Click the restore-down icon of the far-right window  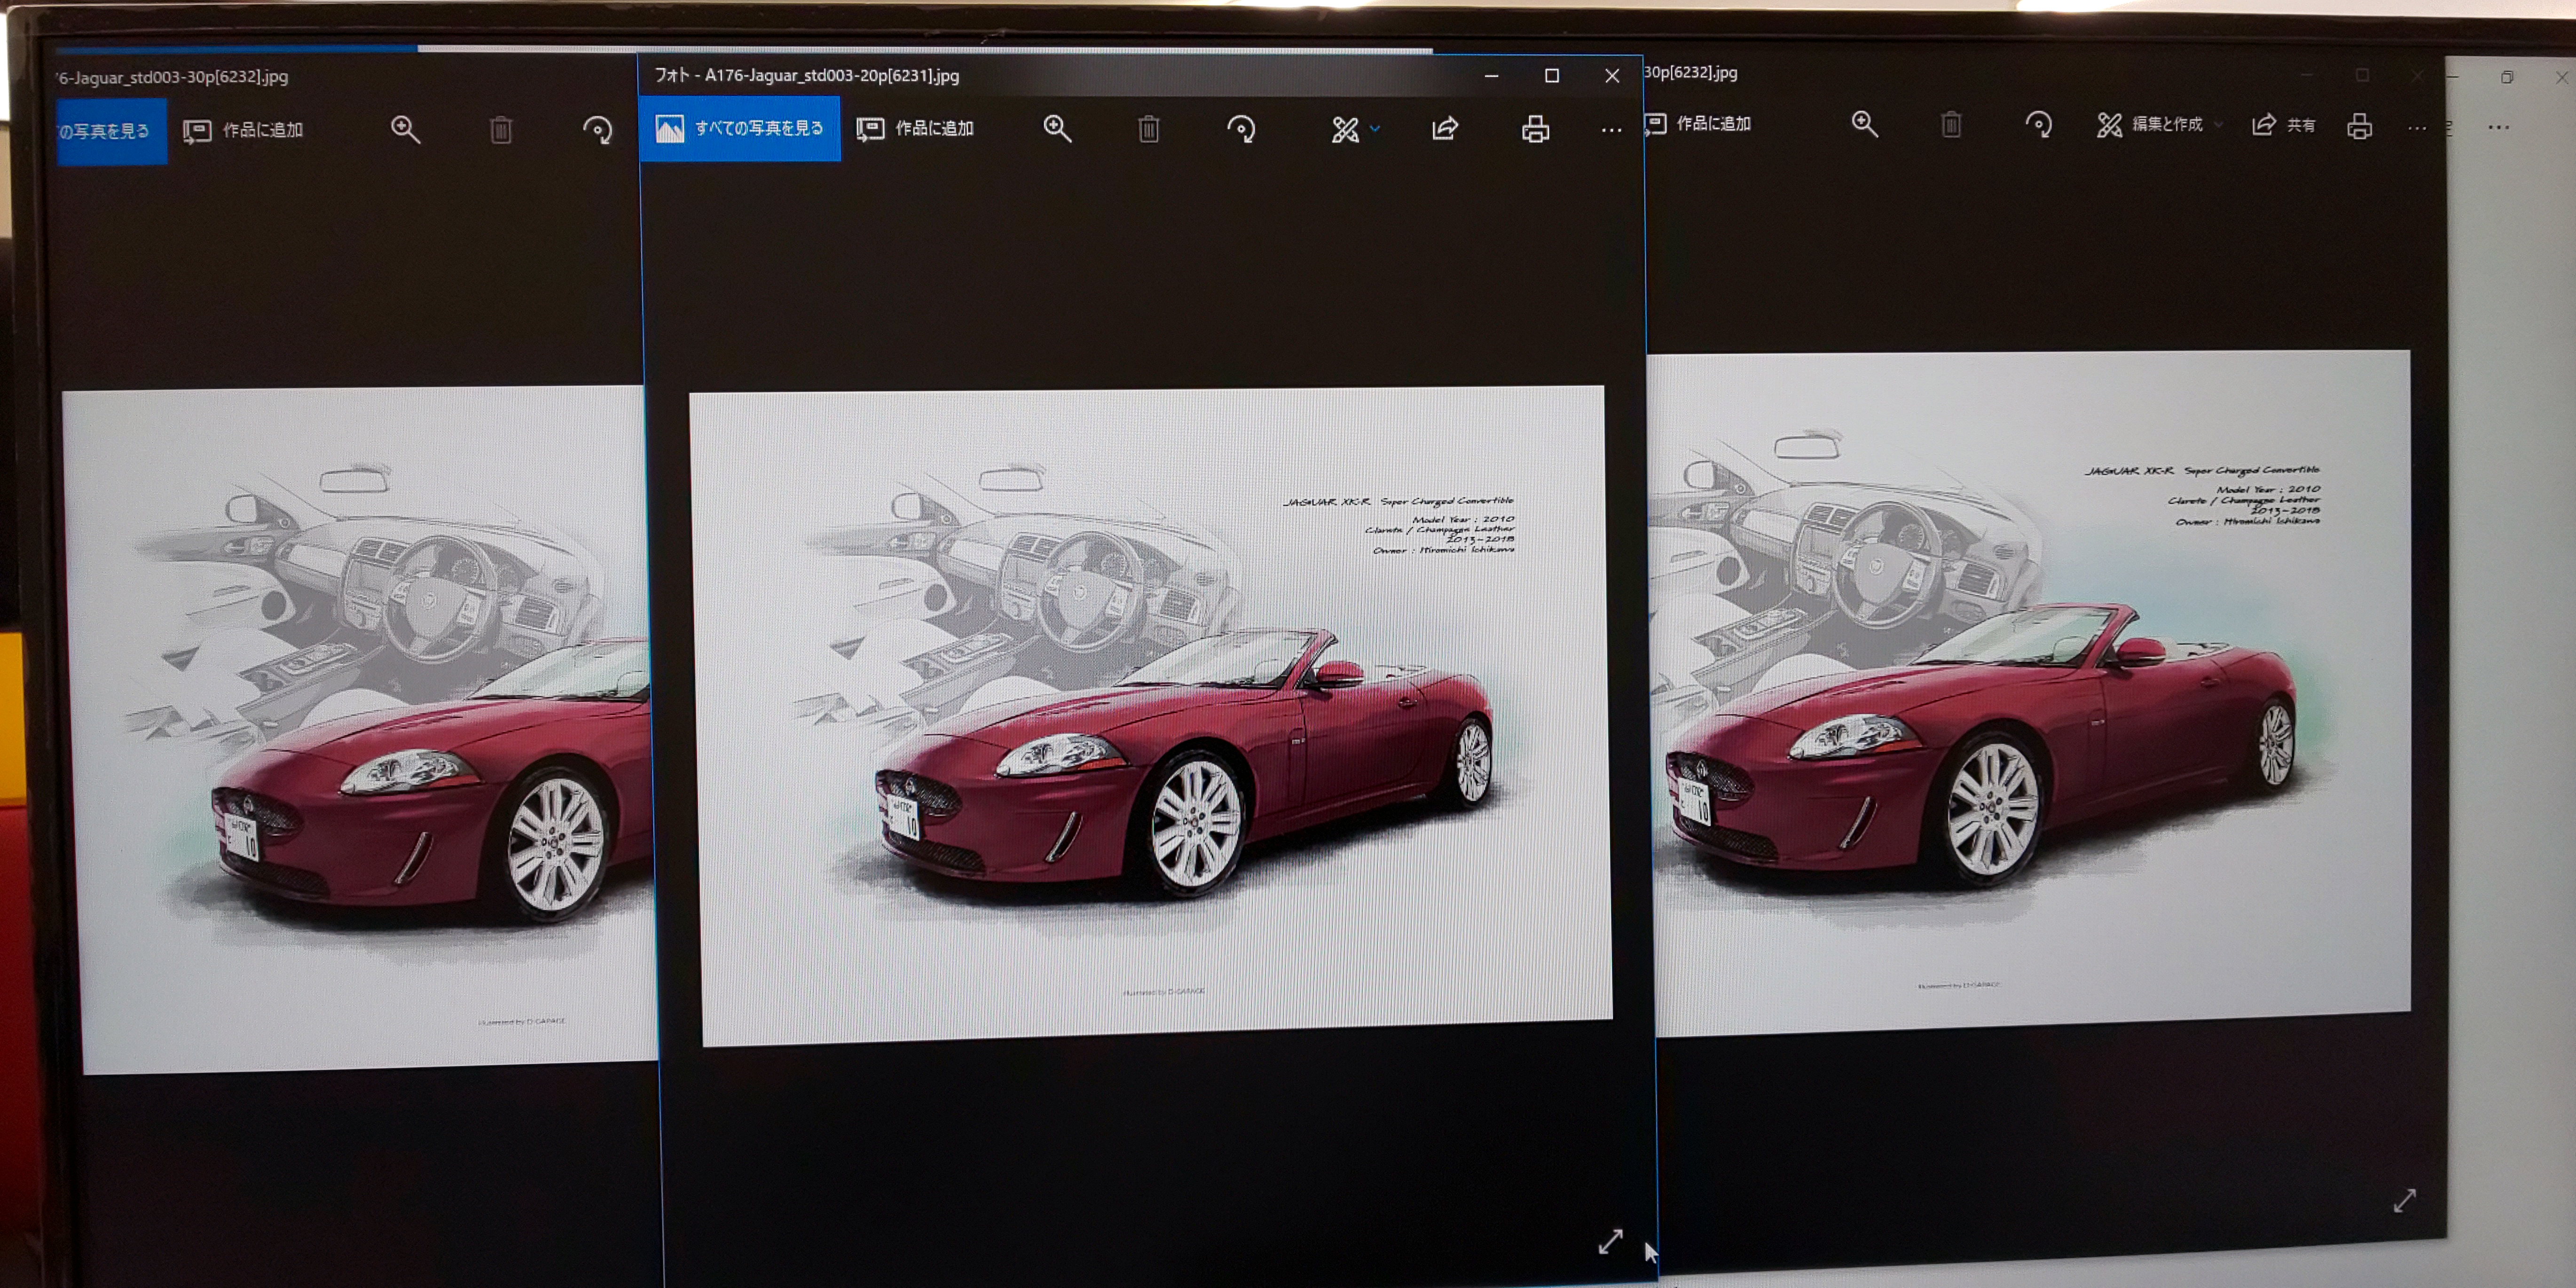tap(2507, 77)
